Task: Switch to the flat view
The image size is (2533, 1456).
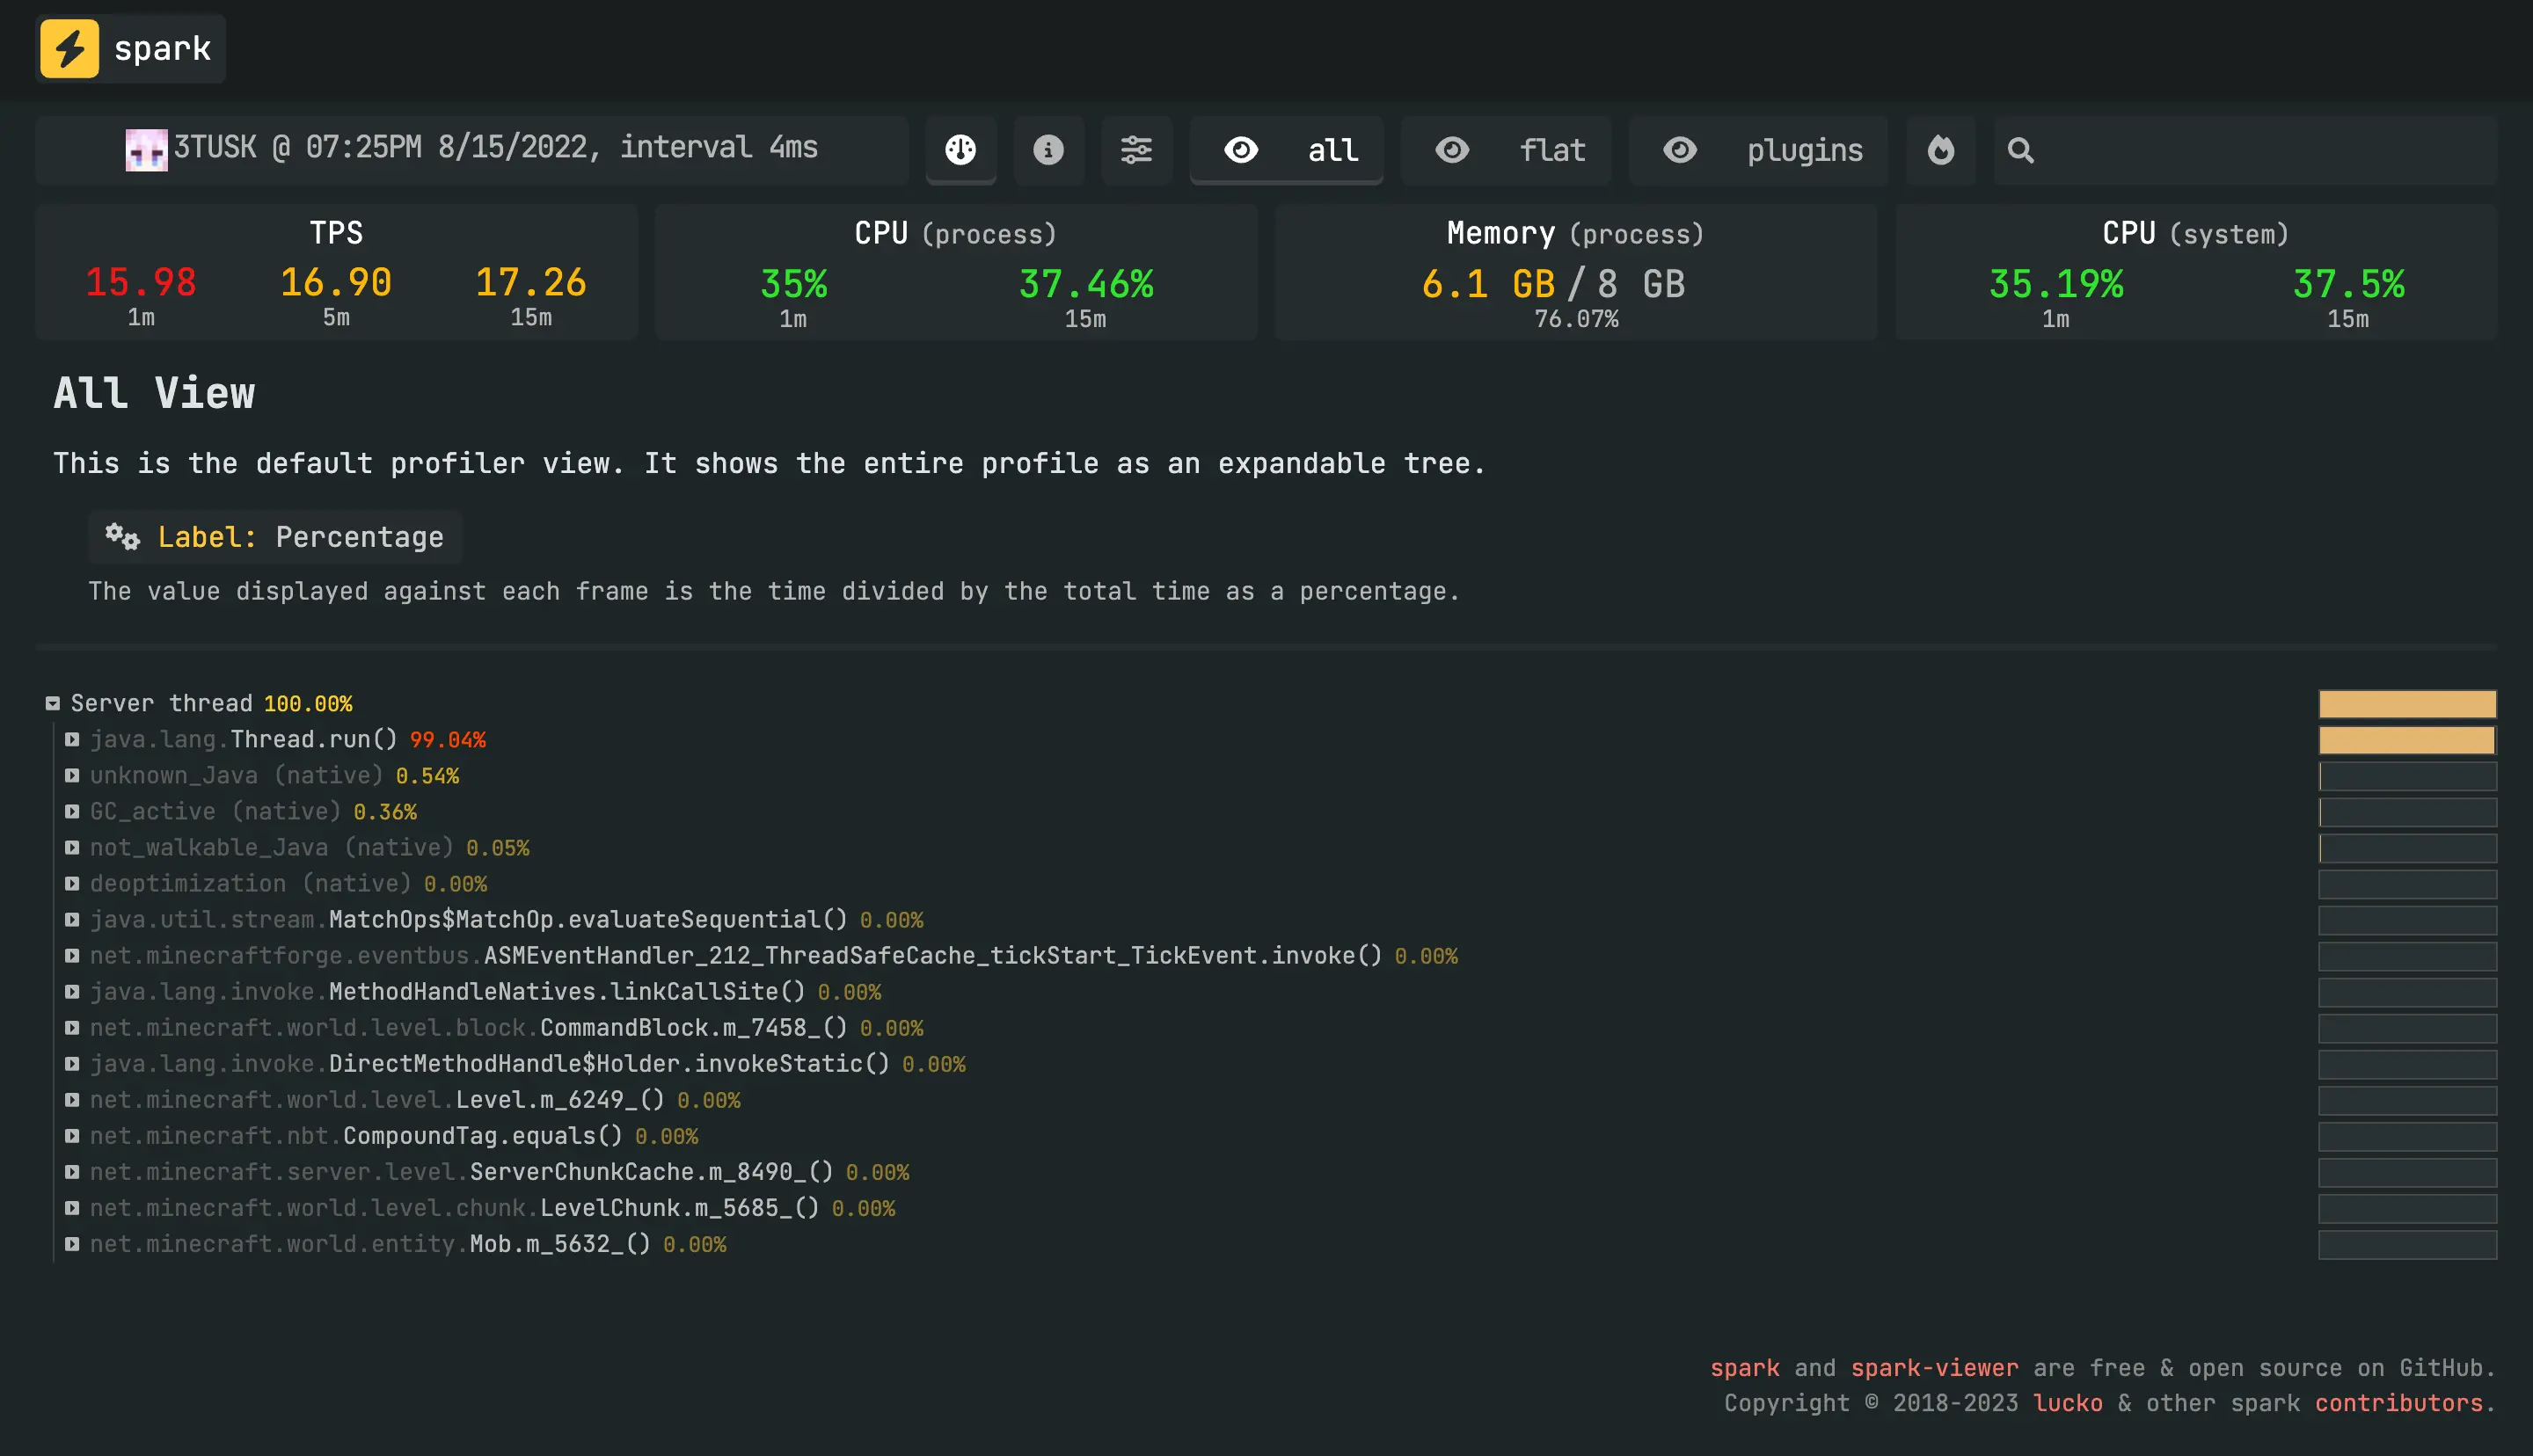Action: (1507, 150)
